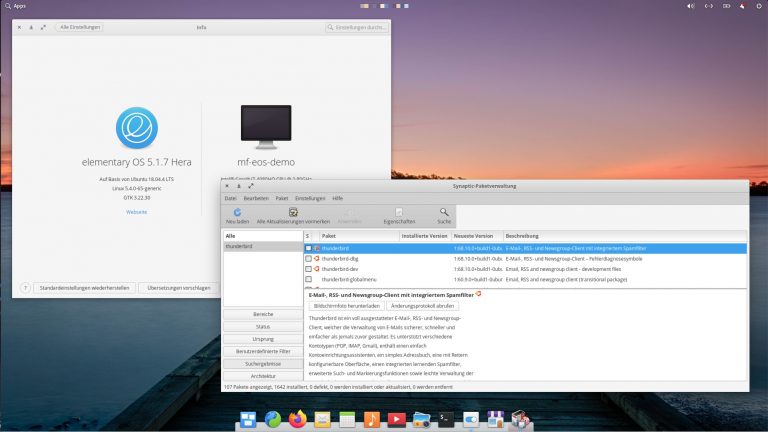Sort by Installierte Version column header

click(x=425, y=236)
